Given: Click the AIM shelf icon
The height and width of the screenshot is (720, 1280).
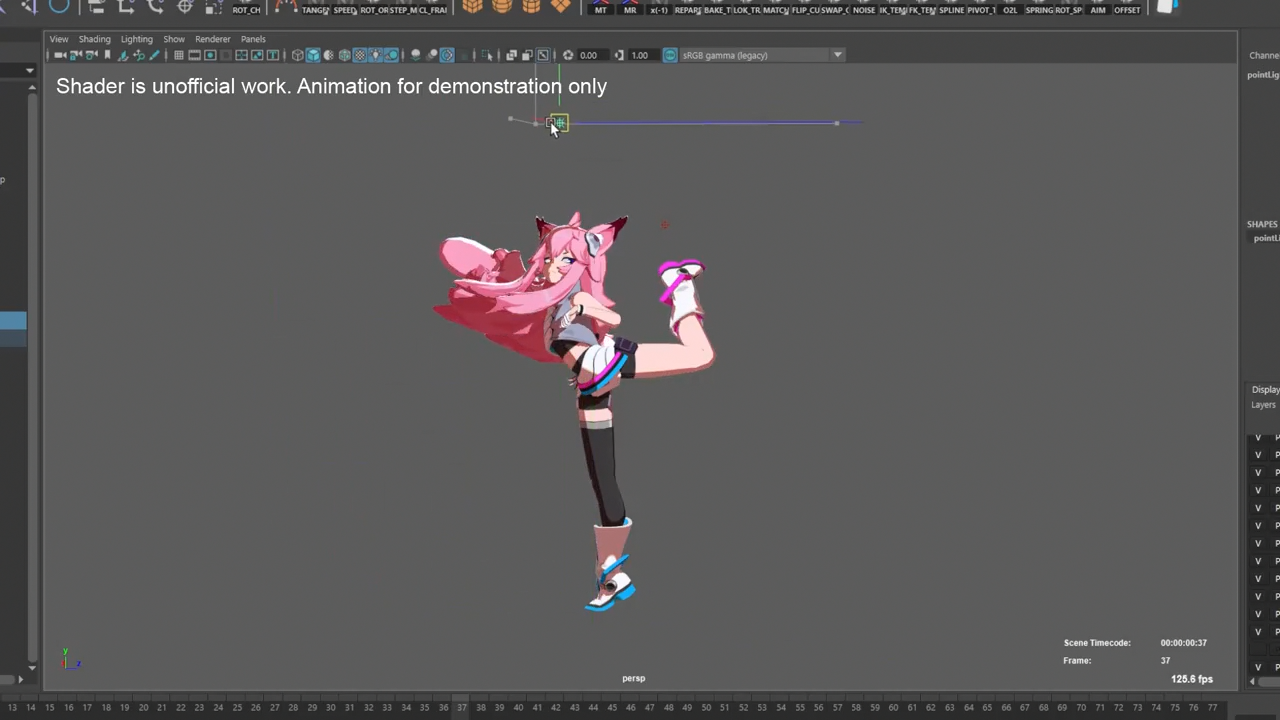Looking at the screenshot, I should pos(1098,8).
